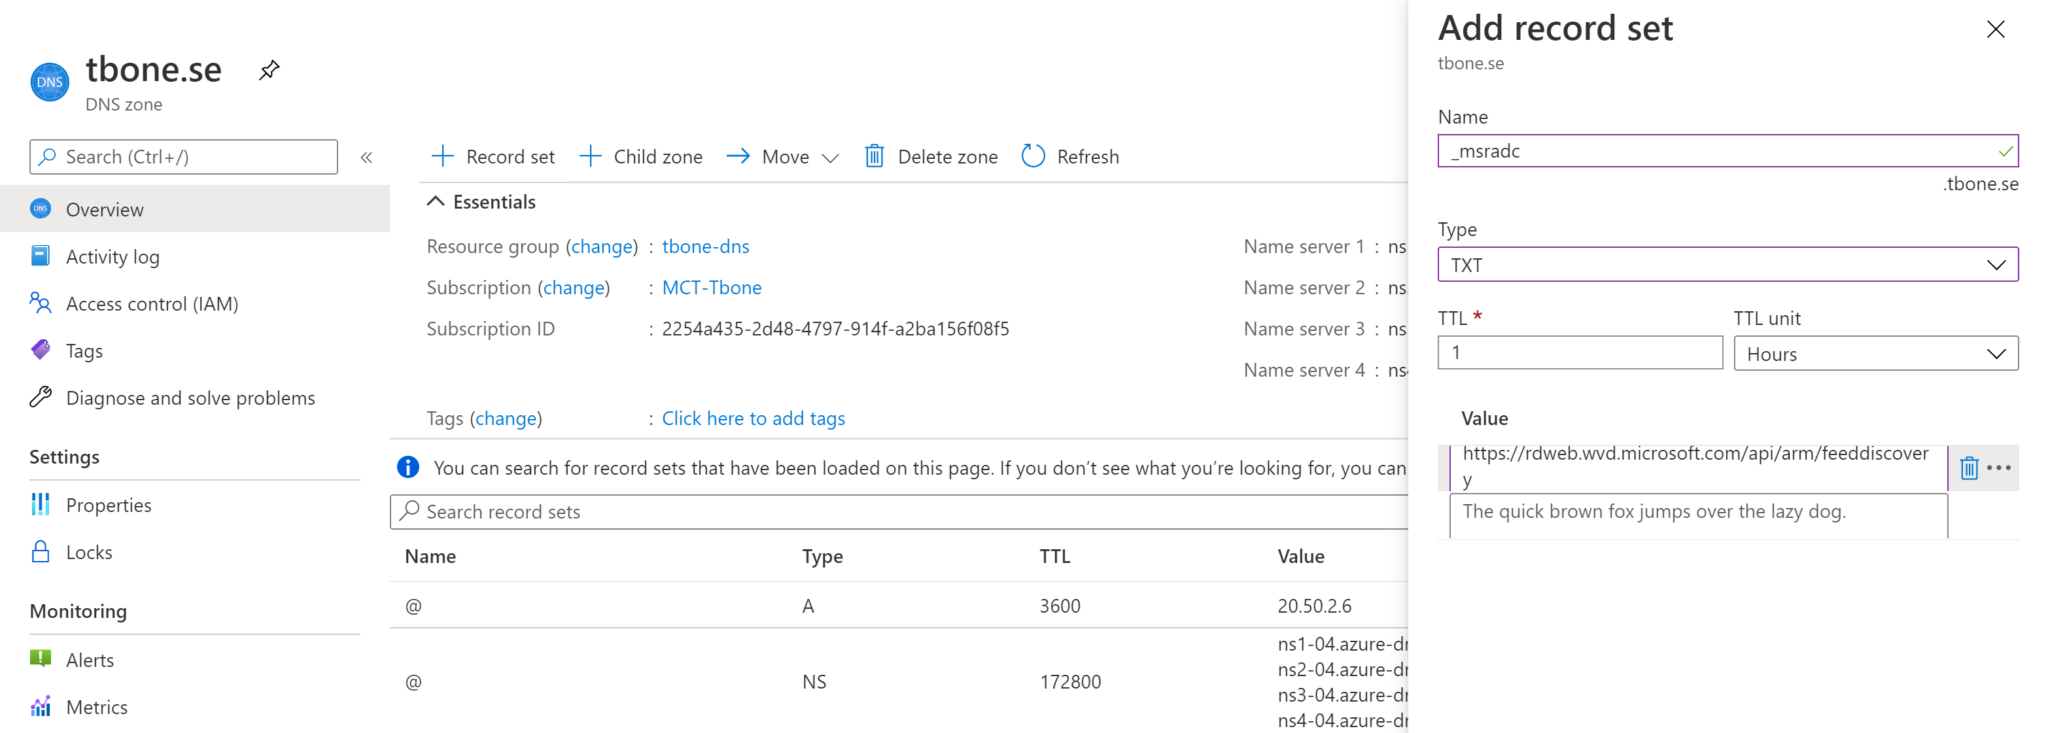This screenshot has width=2048, height=733.
Task: Click the empty second Value field
Action: pyautogui.click(x=1698, y=514)
